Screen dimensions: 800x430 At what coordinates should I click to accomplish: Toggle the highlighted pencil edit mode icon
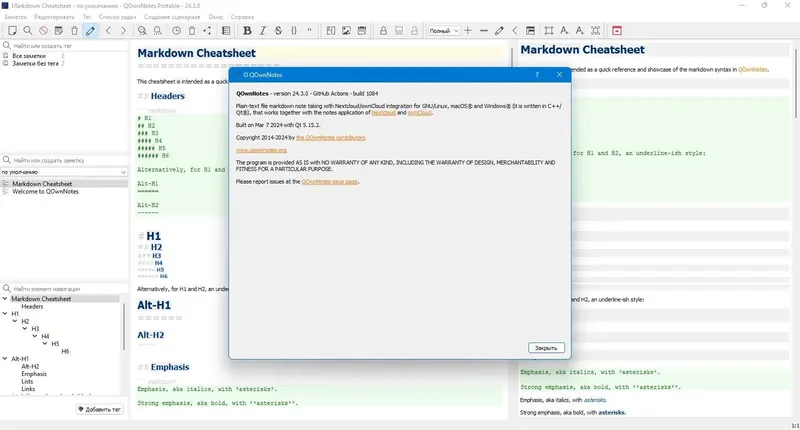(x=90, y=31)
